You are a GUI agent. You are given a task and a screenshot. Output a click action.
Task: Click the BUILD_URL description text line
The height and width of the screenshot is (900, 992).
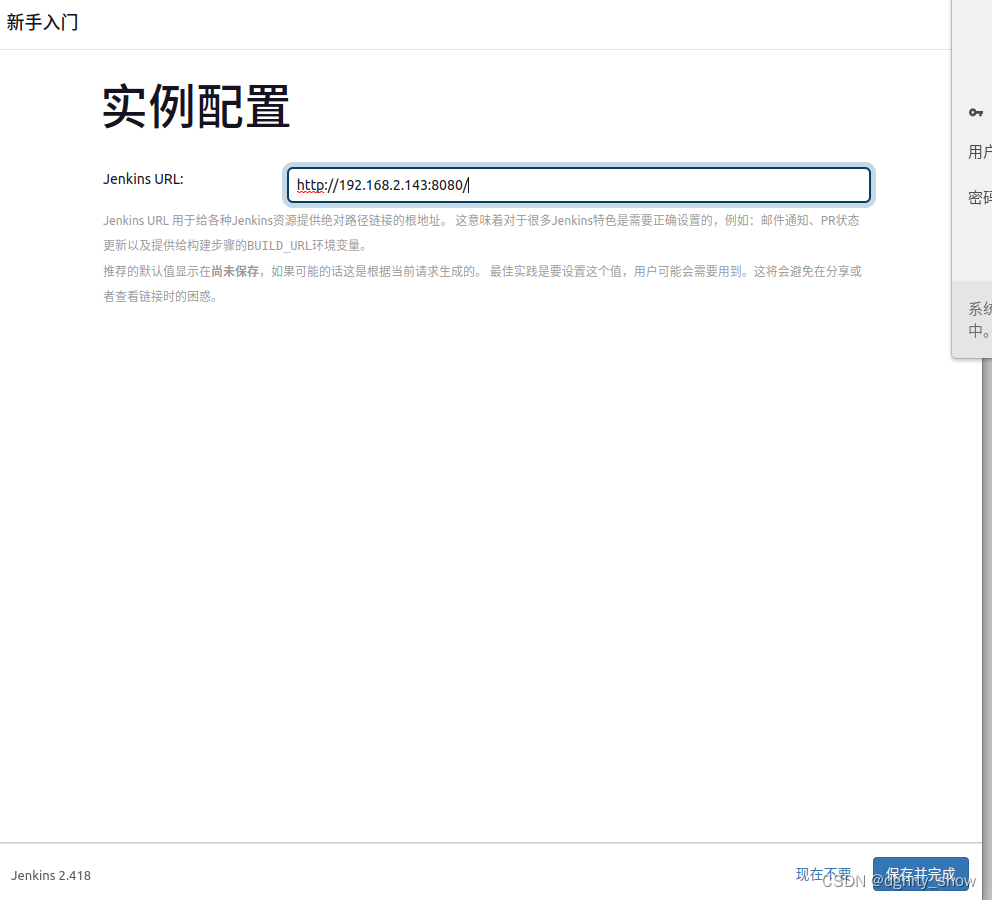click(235, 245)
